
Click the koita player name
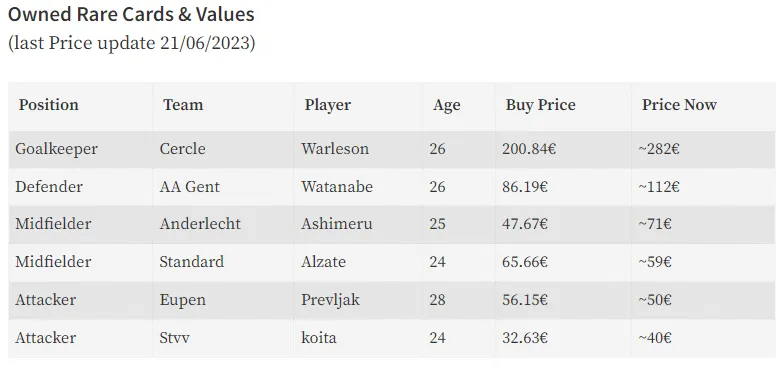point(318,338)
